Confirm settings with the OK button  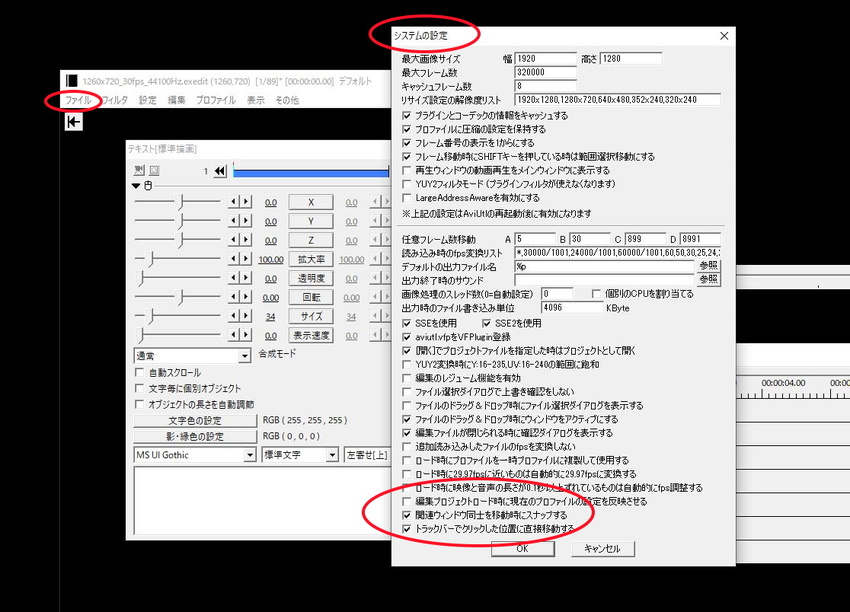pos(523,548)
